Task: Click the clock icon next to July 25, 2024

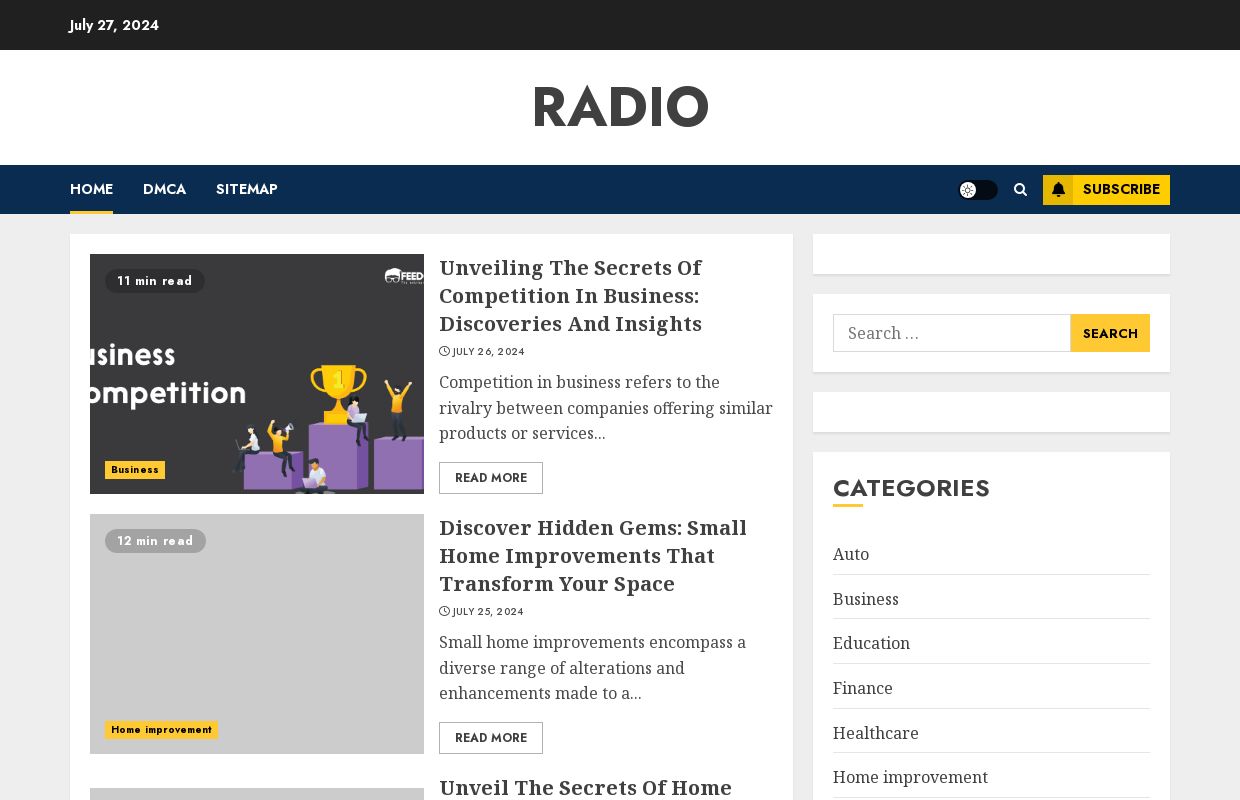Action: [x=444, y=612]
